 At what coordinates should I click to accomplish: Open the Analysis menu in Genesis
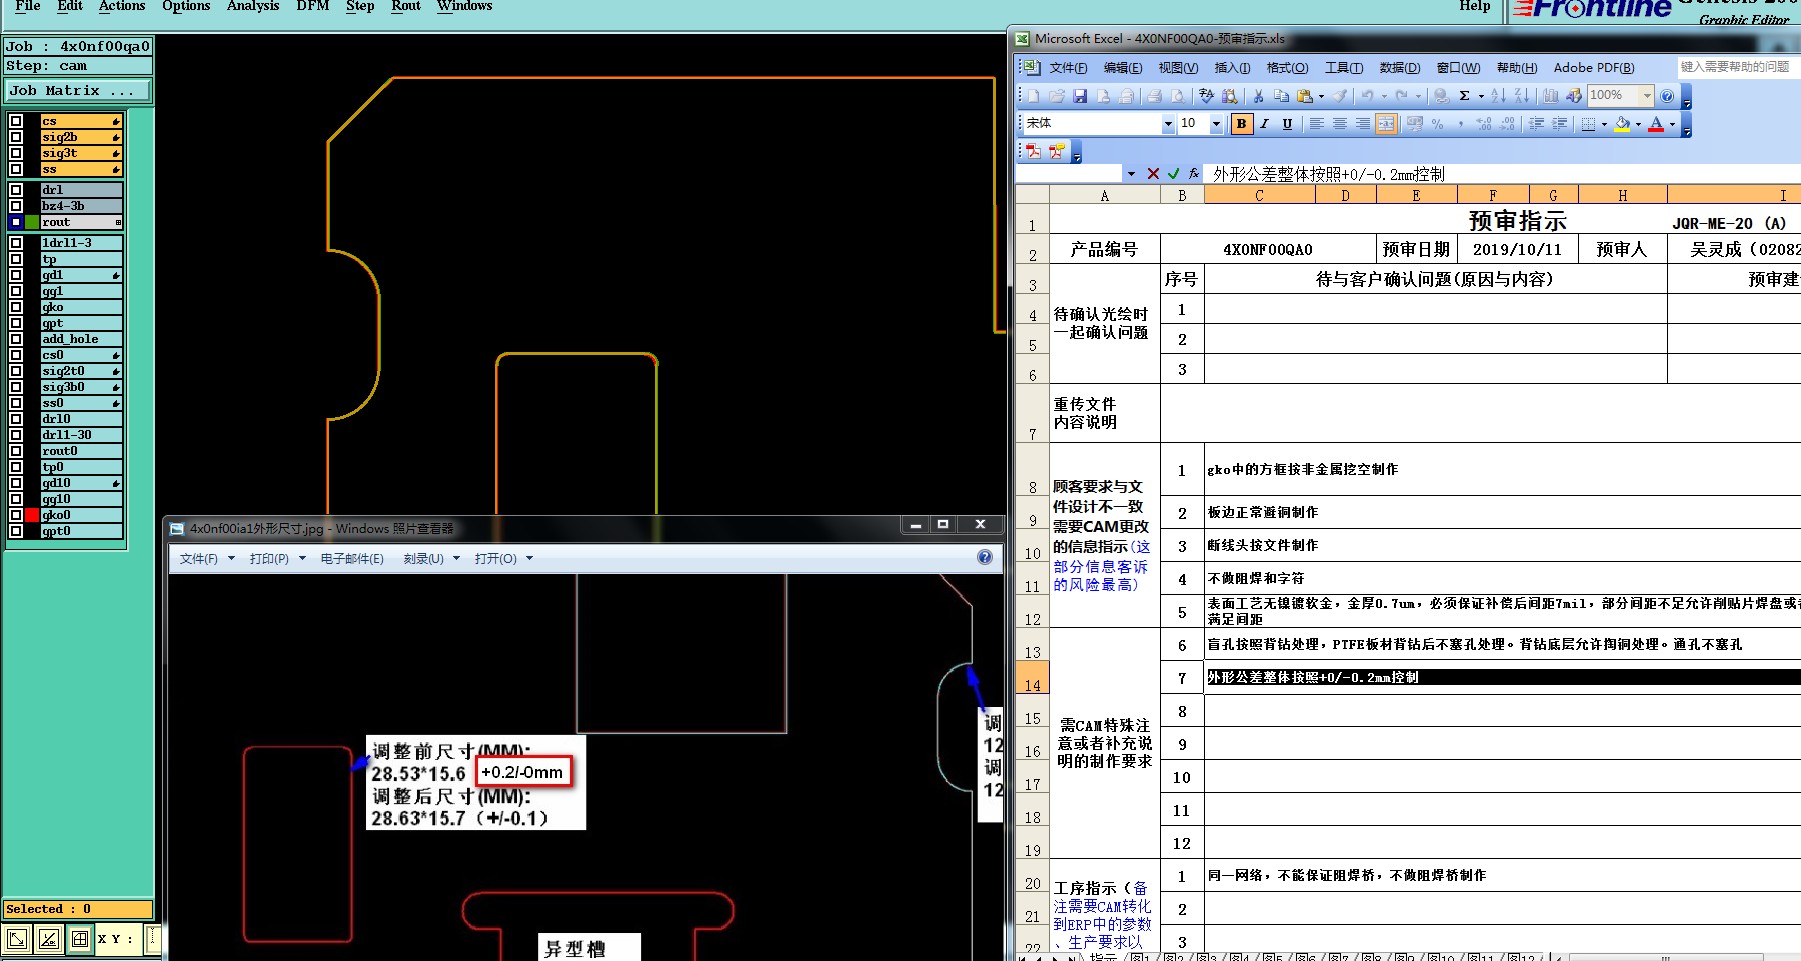pos(253,6)
